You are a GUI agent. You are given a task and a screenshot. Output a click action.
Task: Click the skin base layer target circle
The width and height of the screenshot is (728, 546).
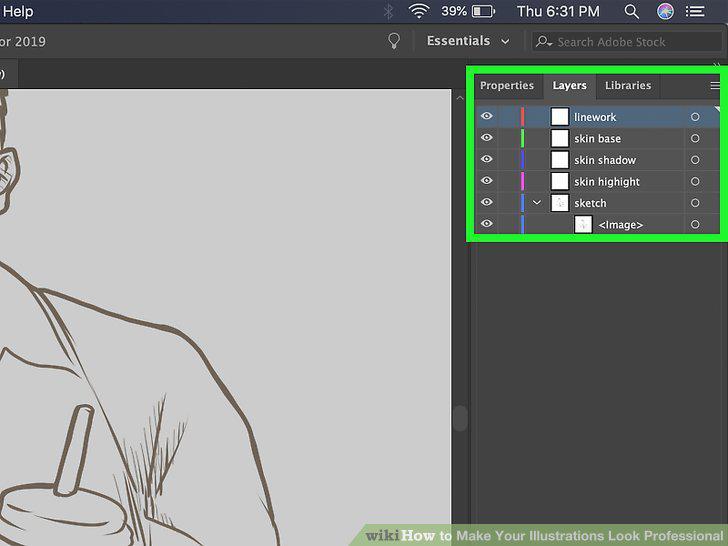click(x=695, y=138)
